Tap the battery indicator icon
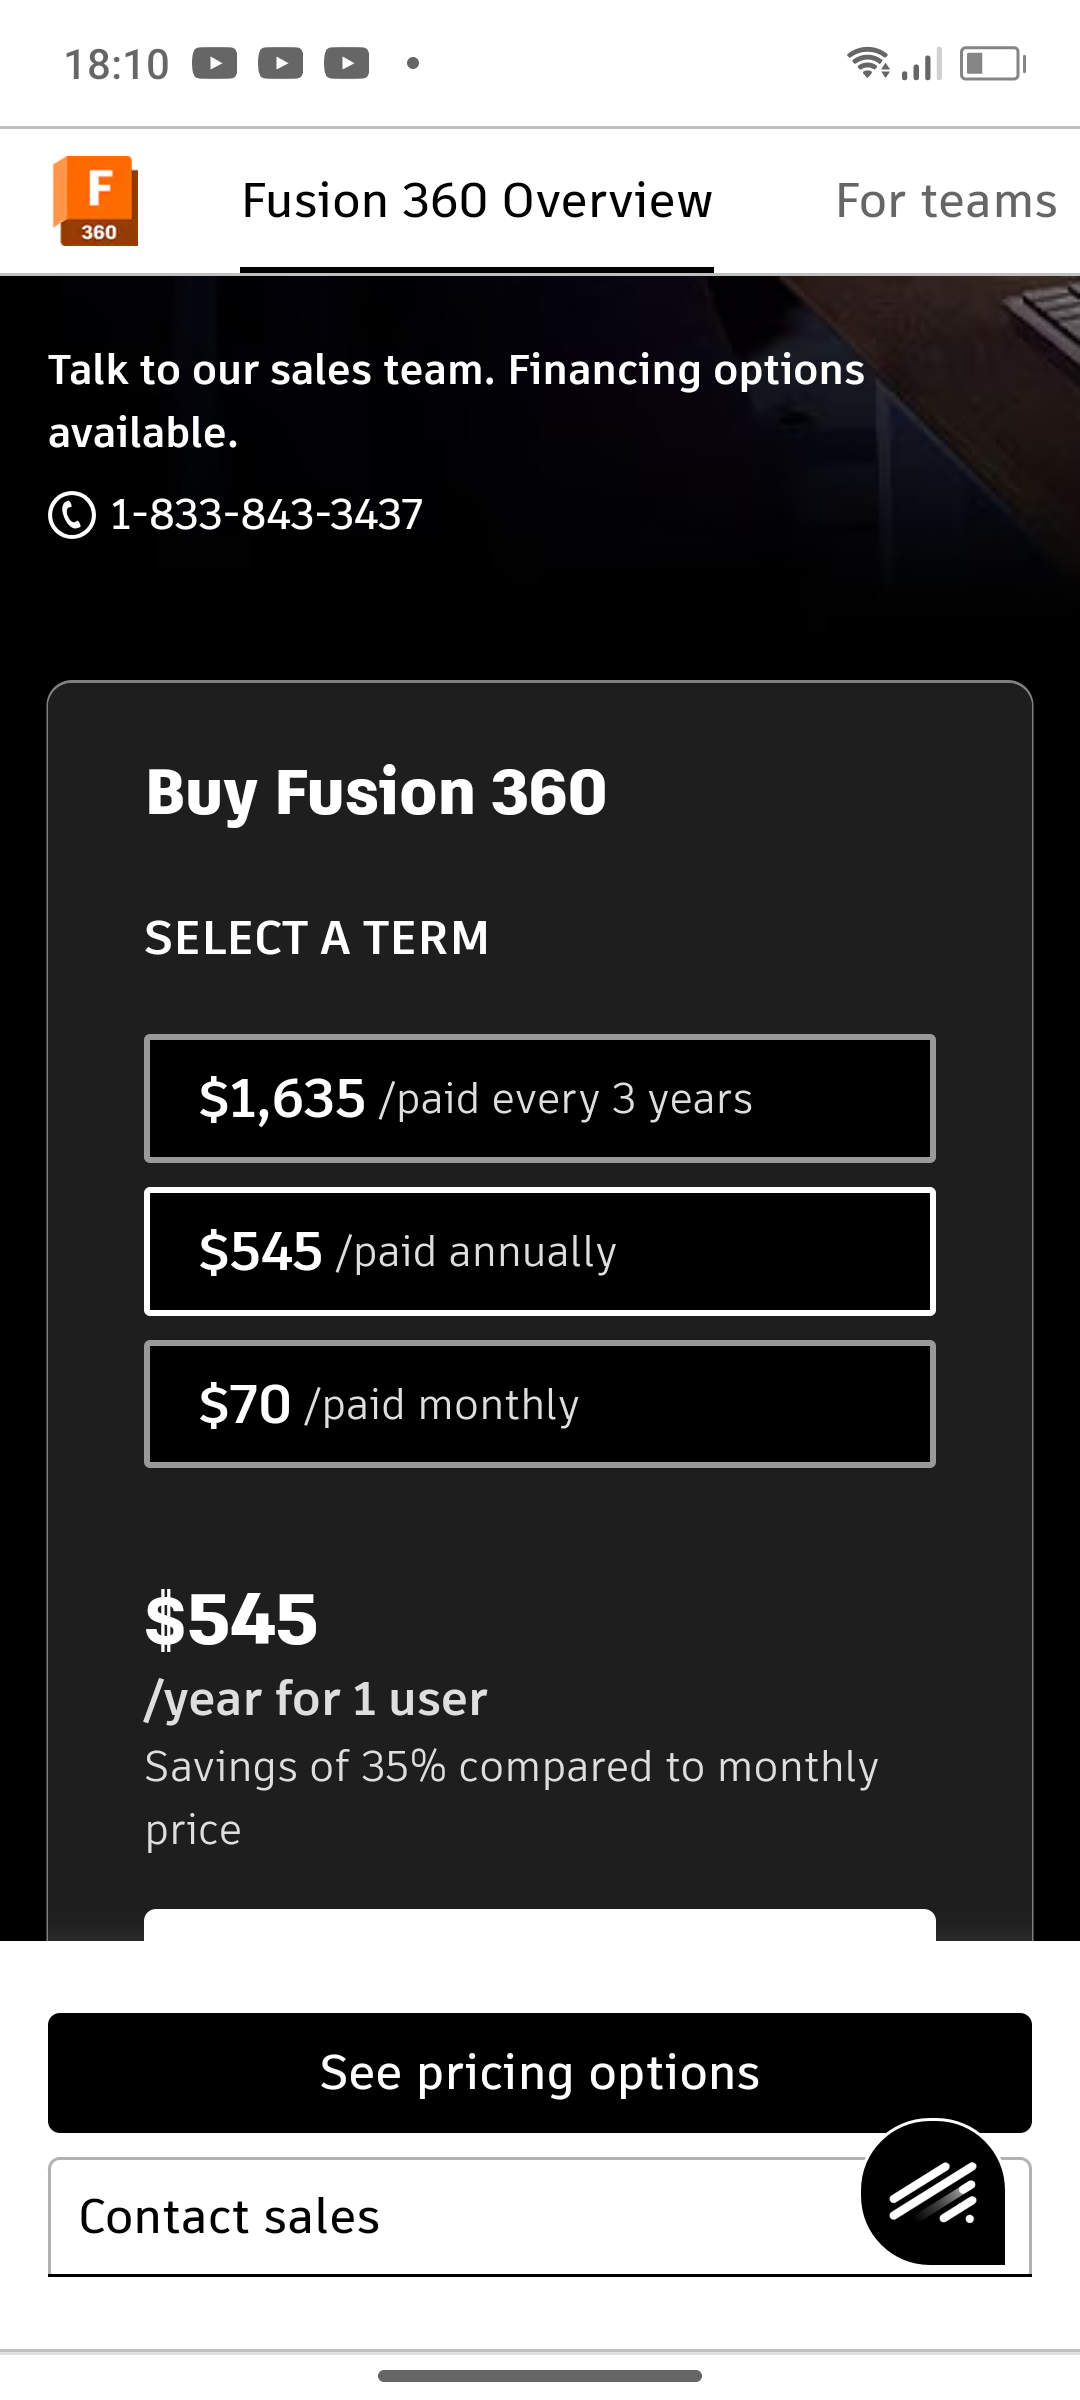The width and height of the screenshot is (1080, 2400). (993, 64)
